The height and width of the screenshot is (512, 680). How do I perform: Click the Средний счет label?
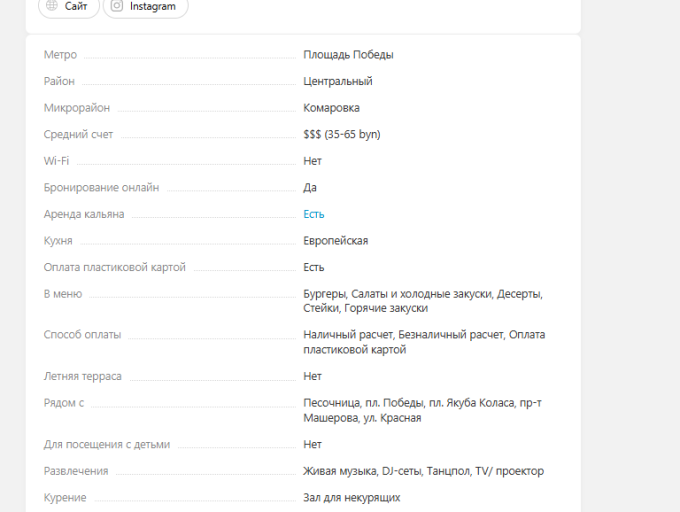click(78, 134)
